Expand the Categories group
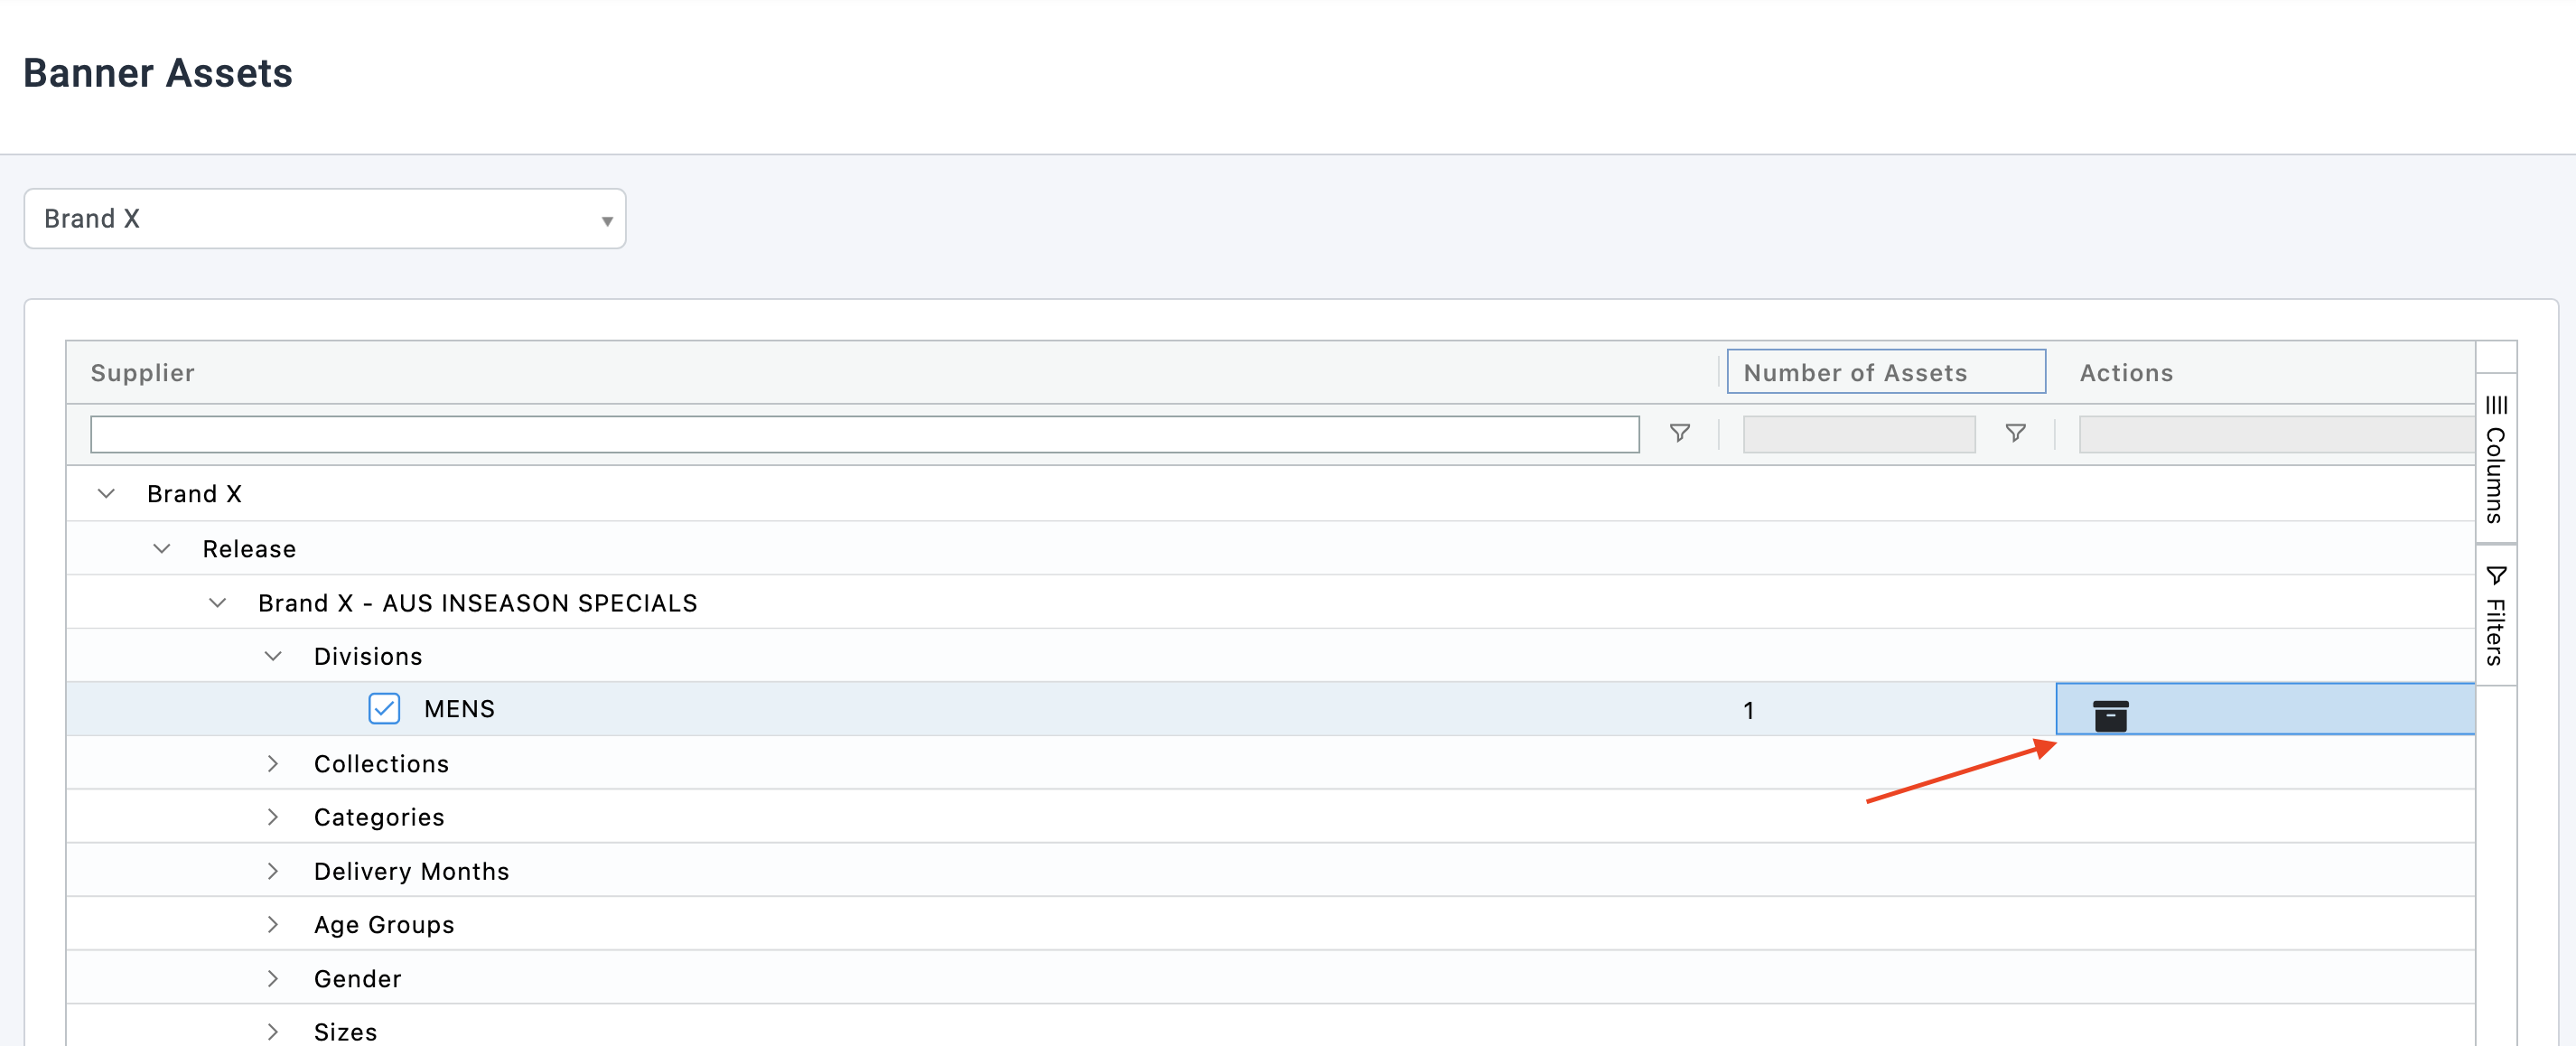Image resolution: width=2576 pixels, height=1046 pixels. click(273, 817)
